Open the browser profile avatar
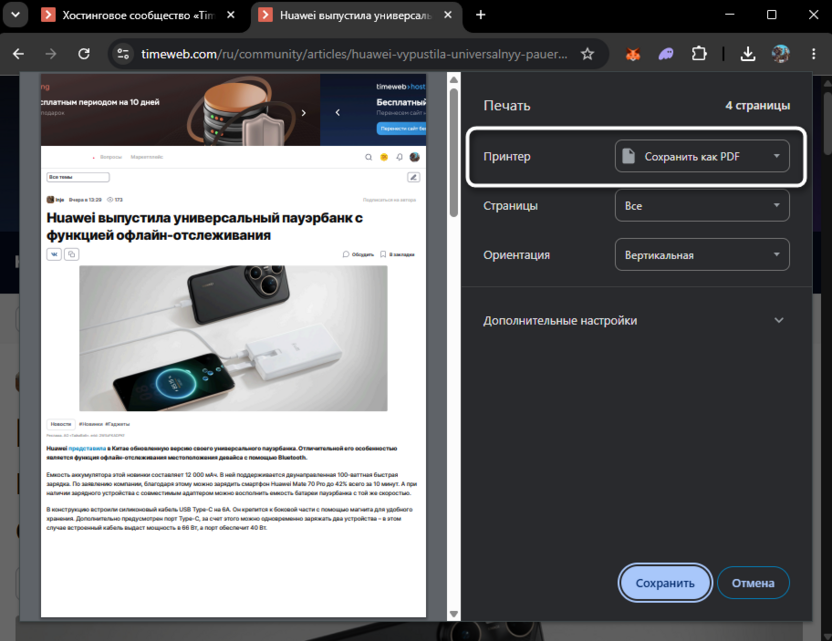Image resolution: width=832 pixels, height=641 pixels. click(780, 54)
